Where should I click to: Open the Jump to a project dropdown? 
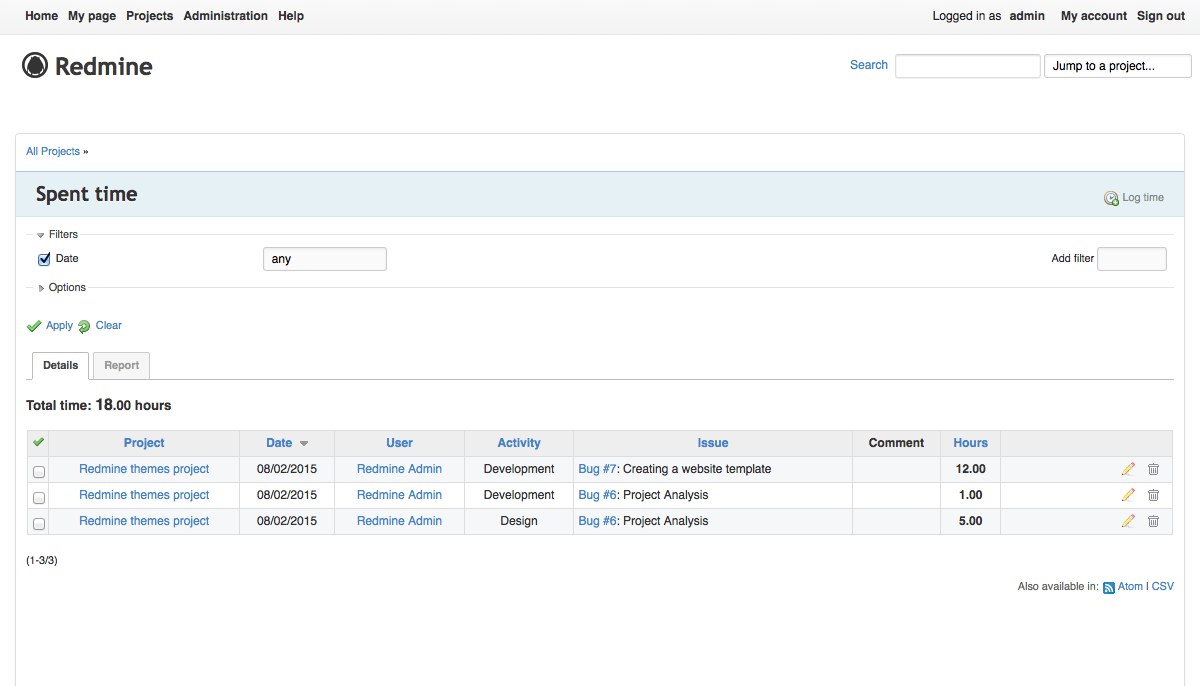1118,66
